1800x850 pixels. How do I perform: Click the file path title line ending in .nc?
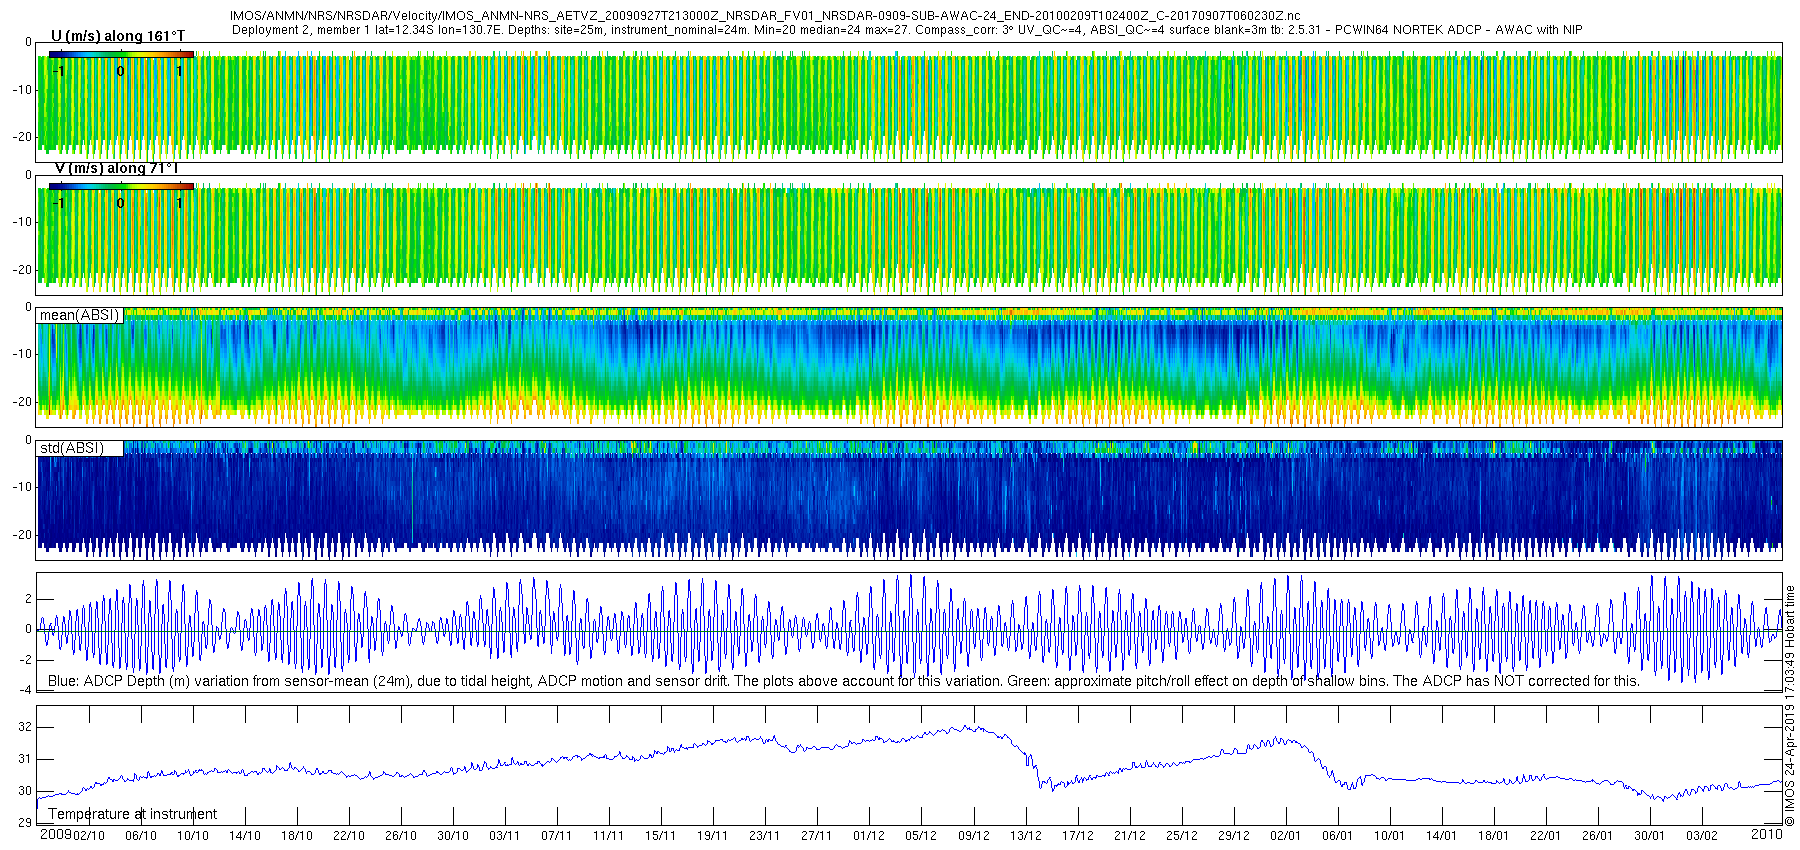tap(765, 16)
